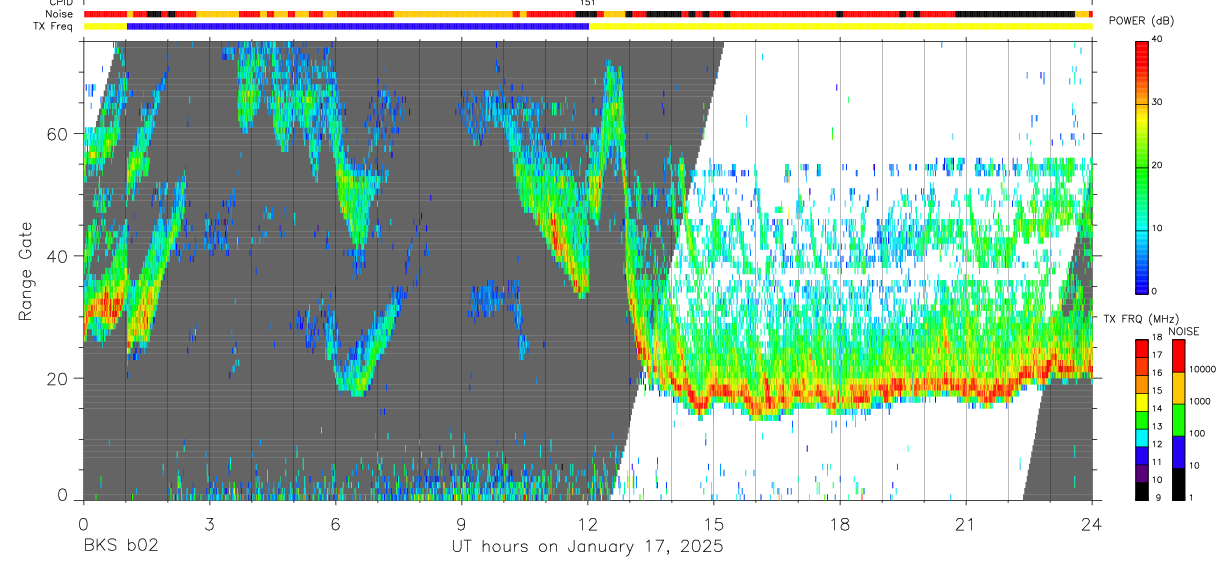Select the red top segment of NOISE legend
1228x567 pixels.
1179,356
